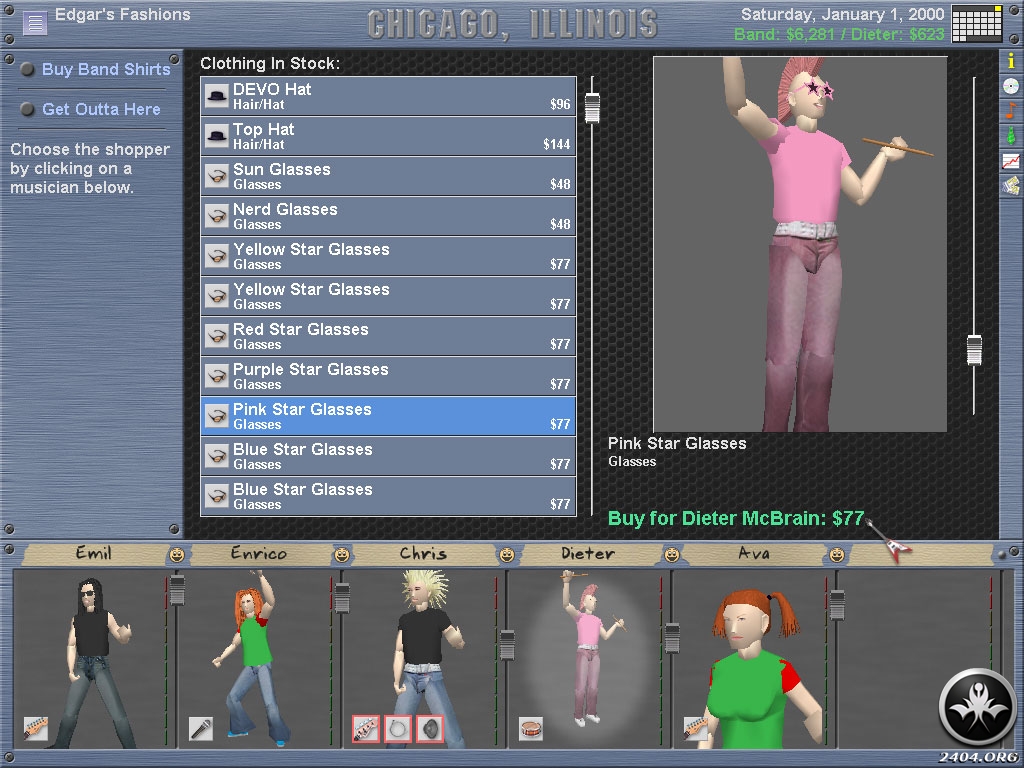The width and height of the screenshot is (1024, 768).
Task: Select Nerd Glasses from the stock list
Action: 388,216
